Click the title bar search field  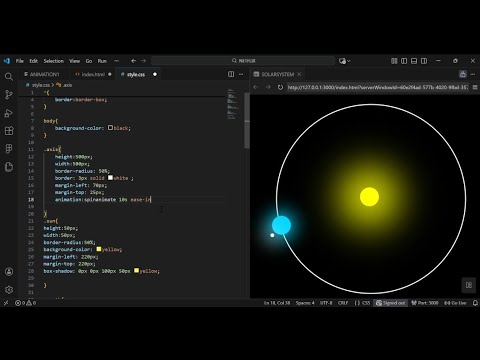243,61
